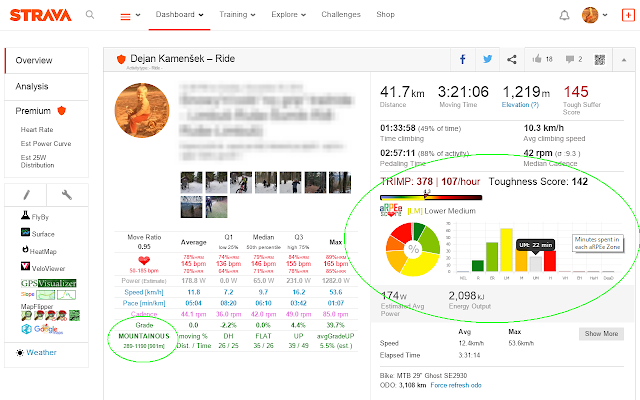Open comments speech bubble icon
The height and width of the screenshot is (400, 640).
tap(570, 60)
